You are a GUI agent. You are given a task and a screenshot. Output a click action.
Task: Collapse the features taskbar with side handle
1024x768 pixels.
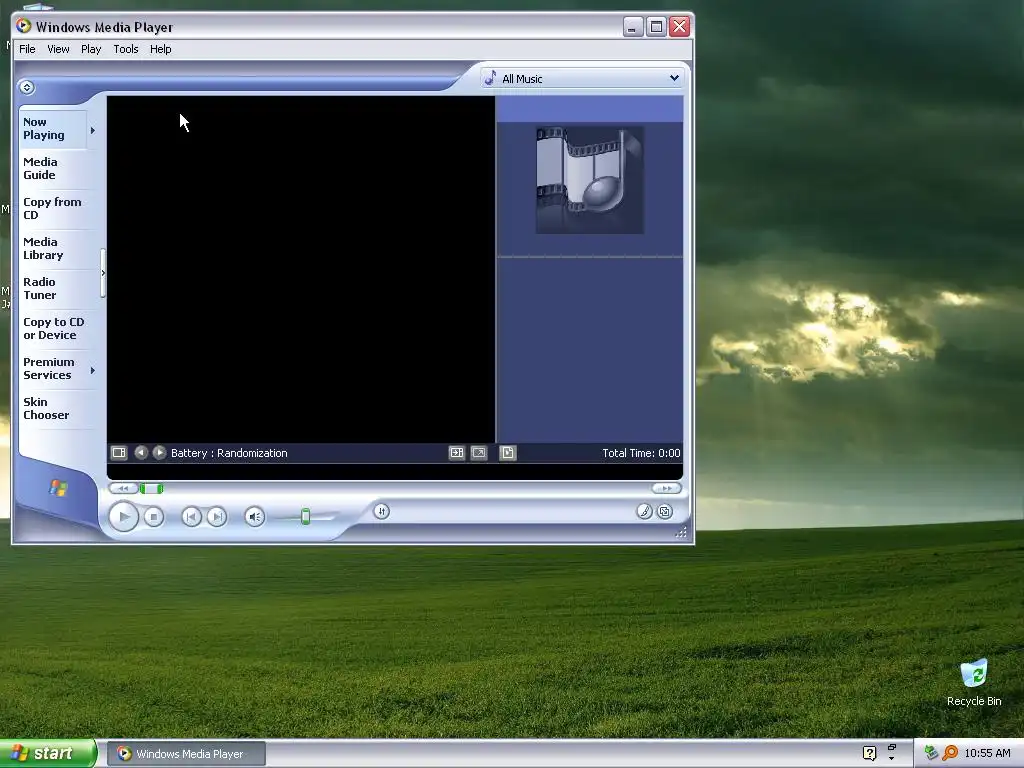click(103, 273)
